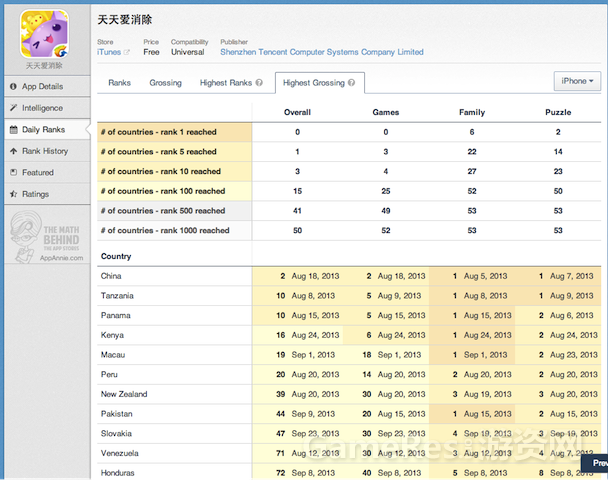Click '# of countries - rank 10 reached' row

[x=349, y=171]
